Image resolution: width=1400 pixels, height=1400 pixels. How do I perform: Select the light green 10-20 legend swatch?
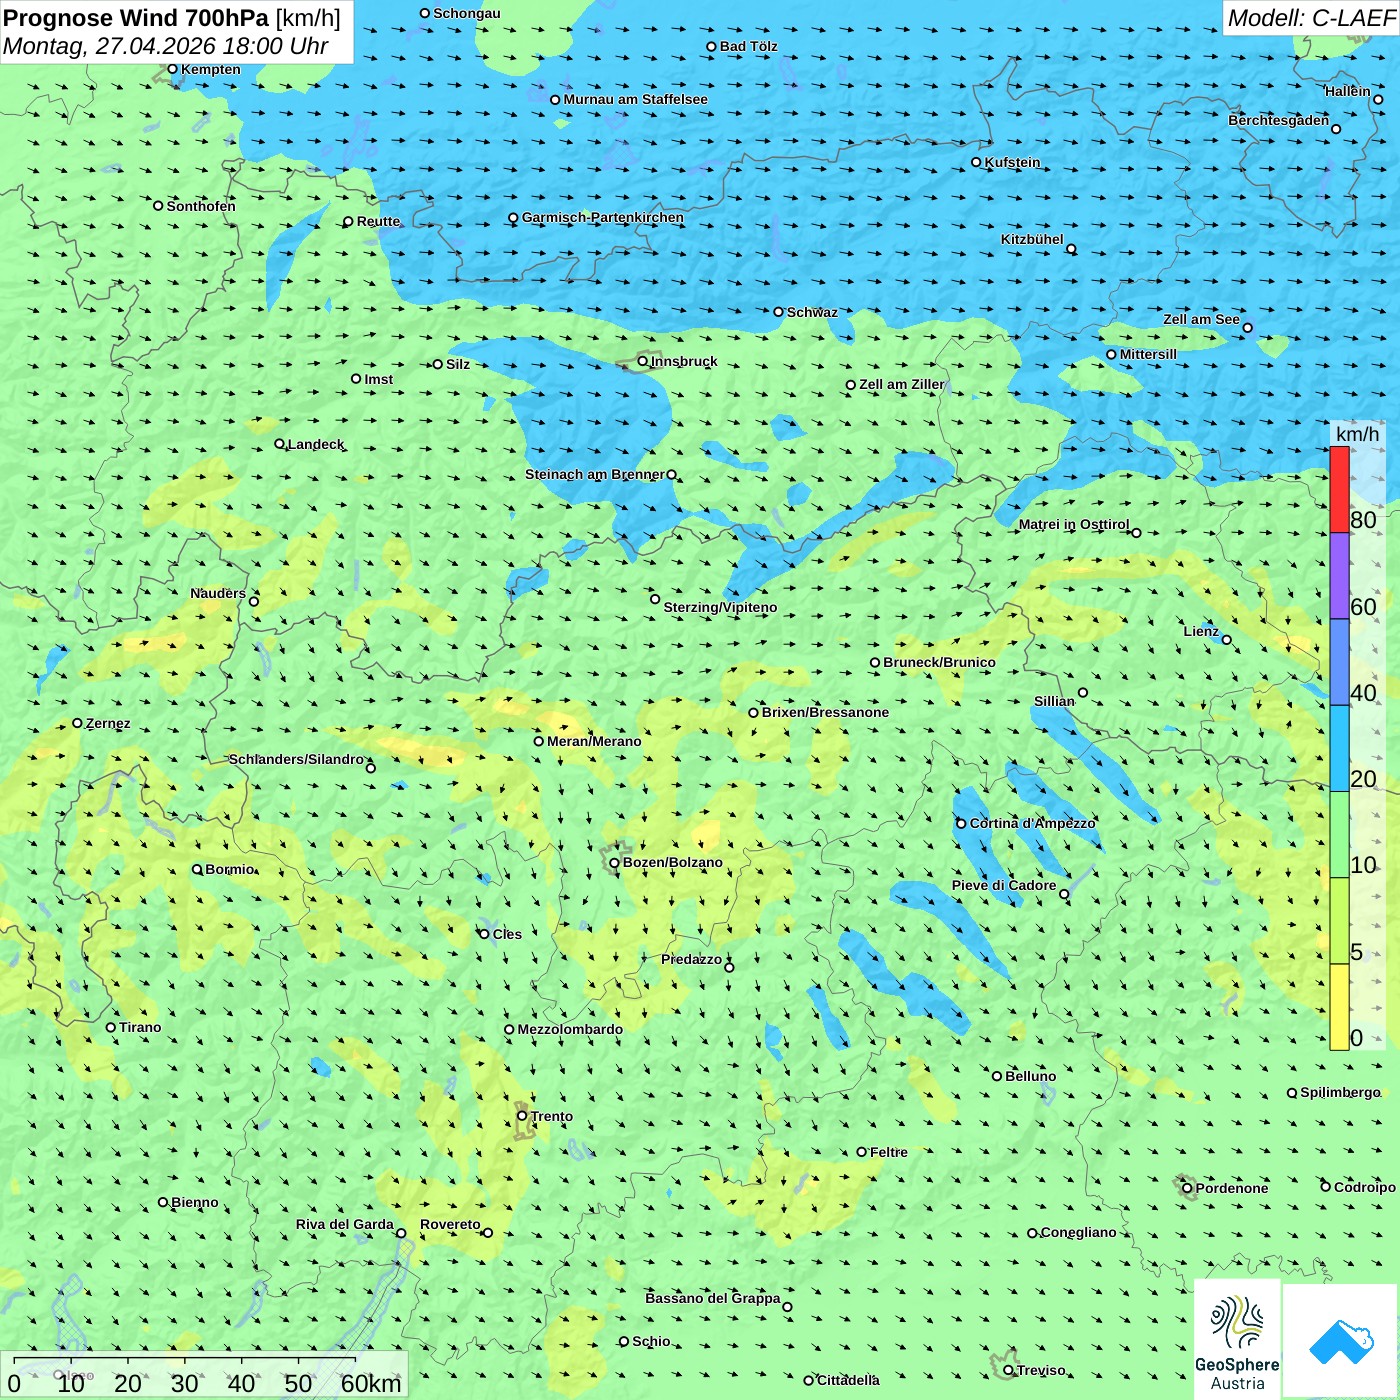[1339, 835]
